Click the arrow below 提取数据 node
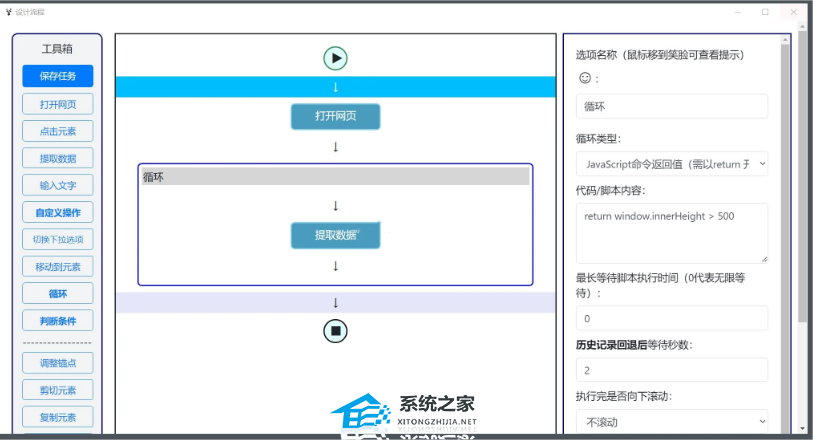The height and width of the screenshot is (440, 813). tap(335, 266)
